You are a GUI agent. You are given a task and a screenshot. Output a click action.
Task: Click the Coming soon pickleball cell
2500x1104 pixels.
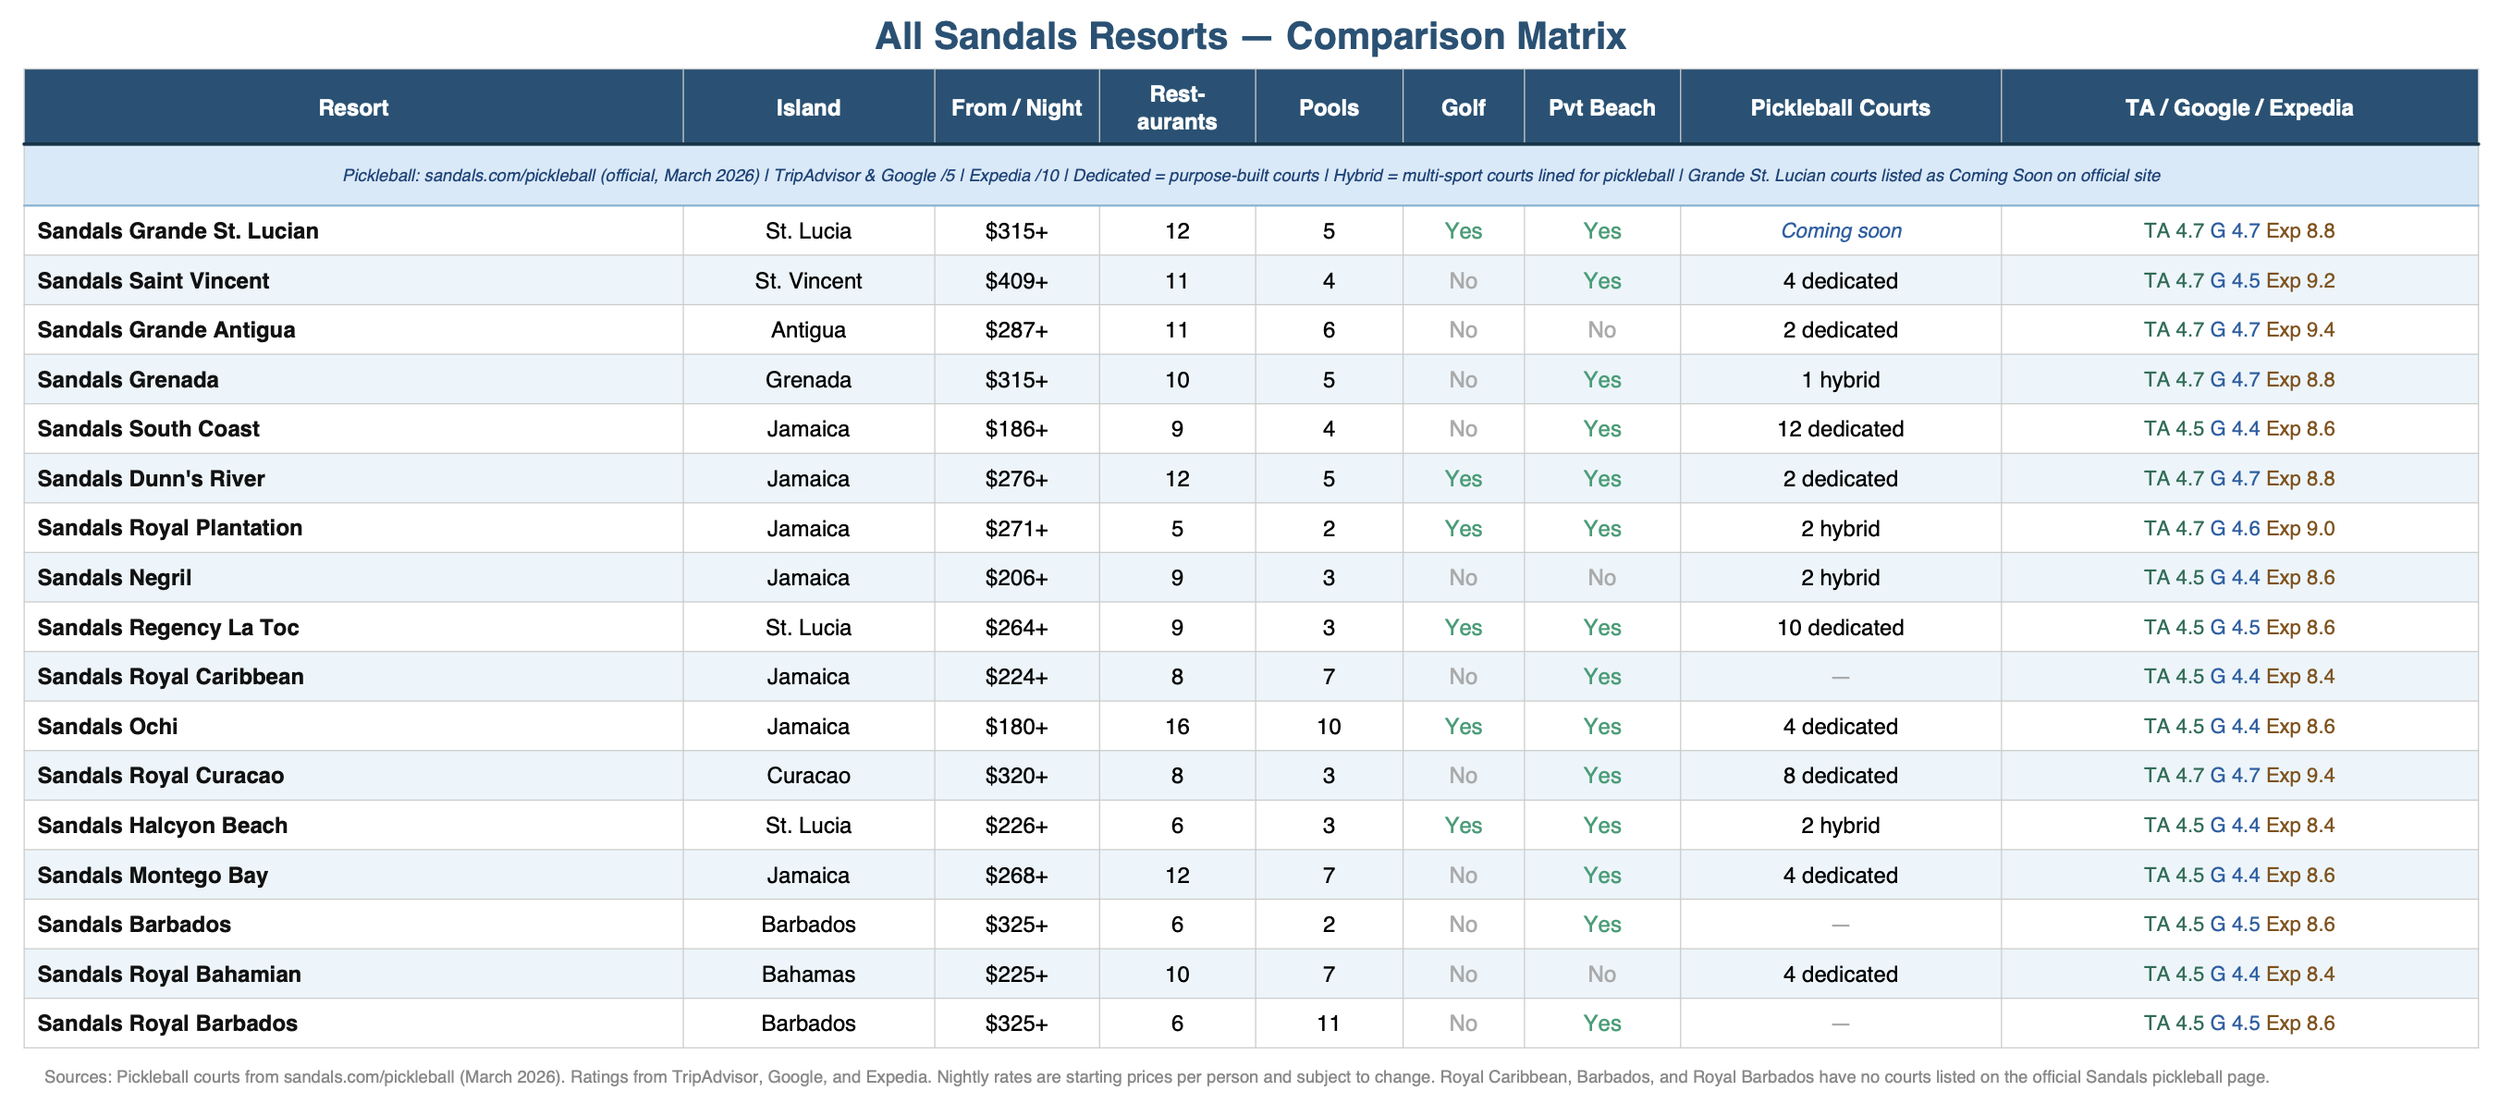pyautogui.click(x=1840, y=231)
